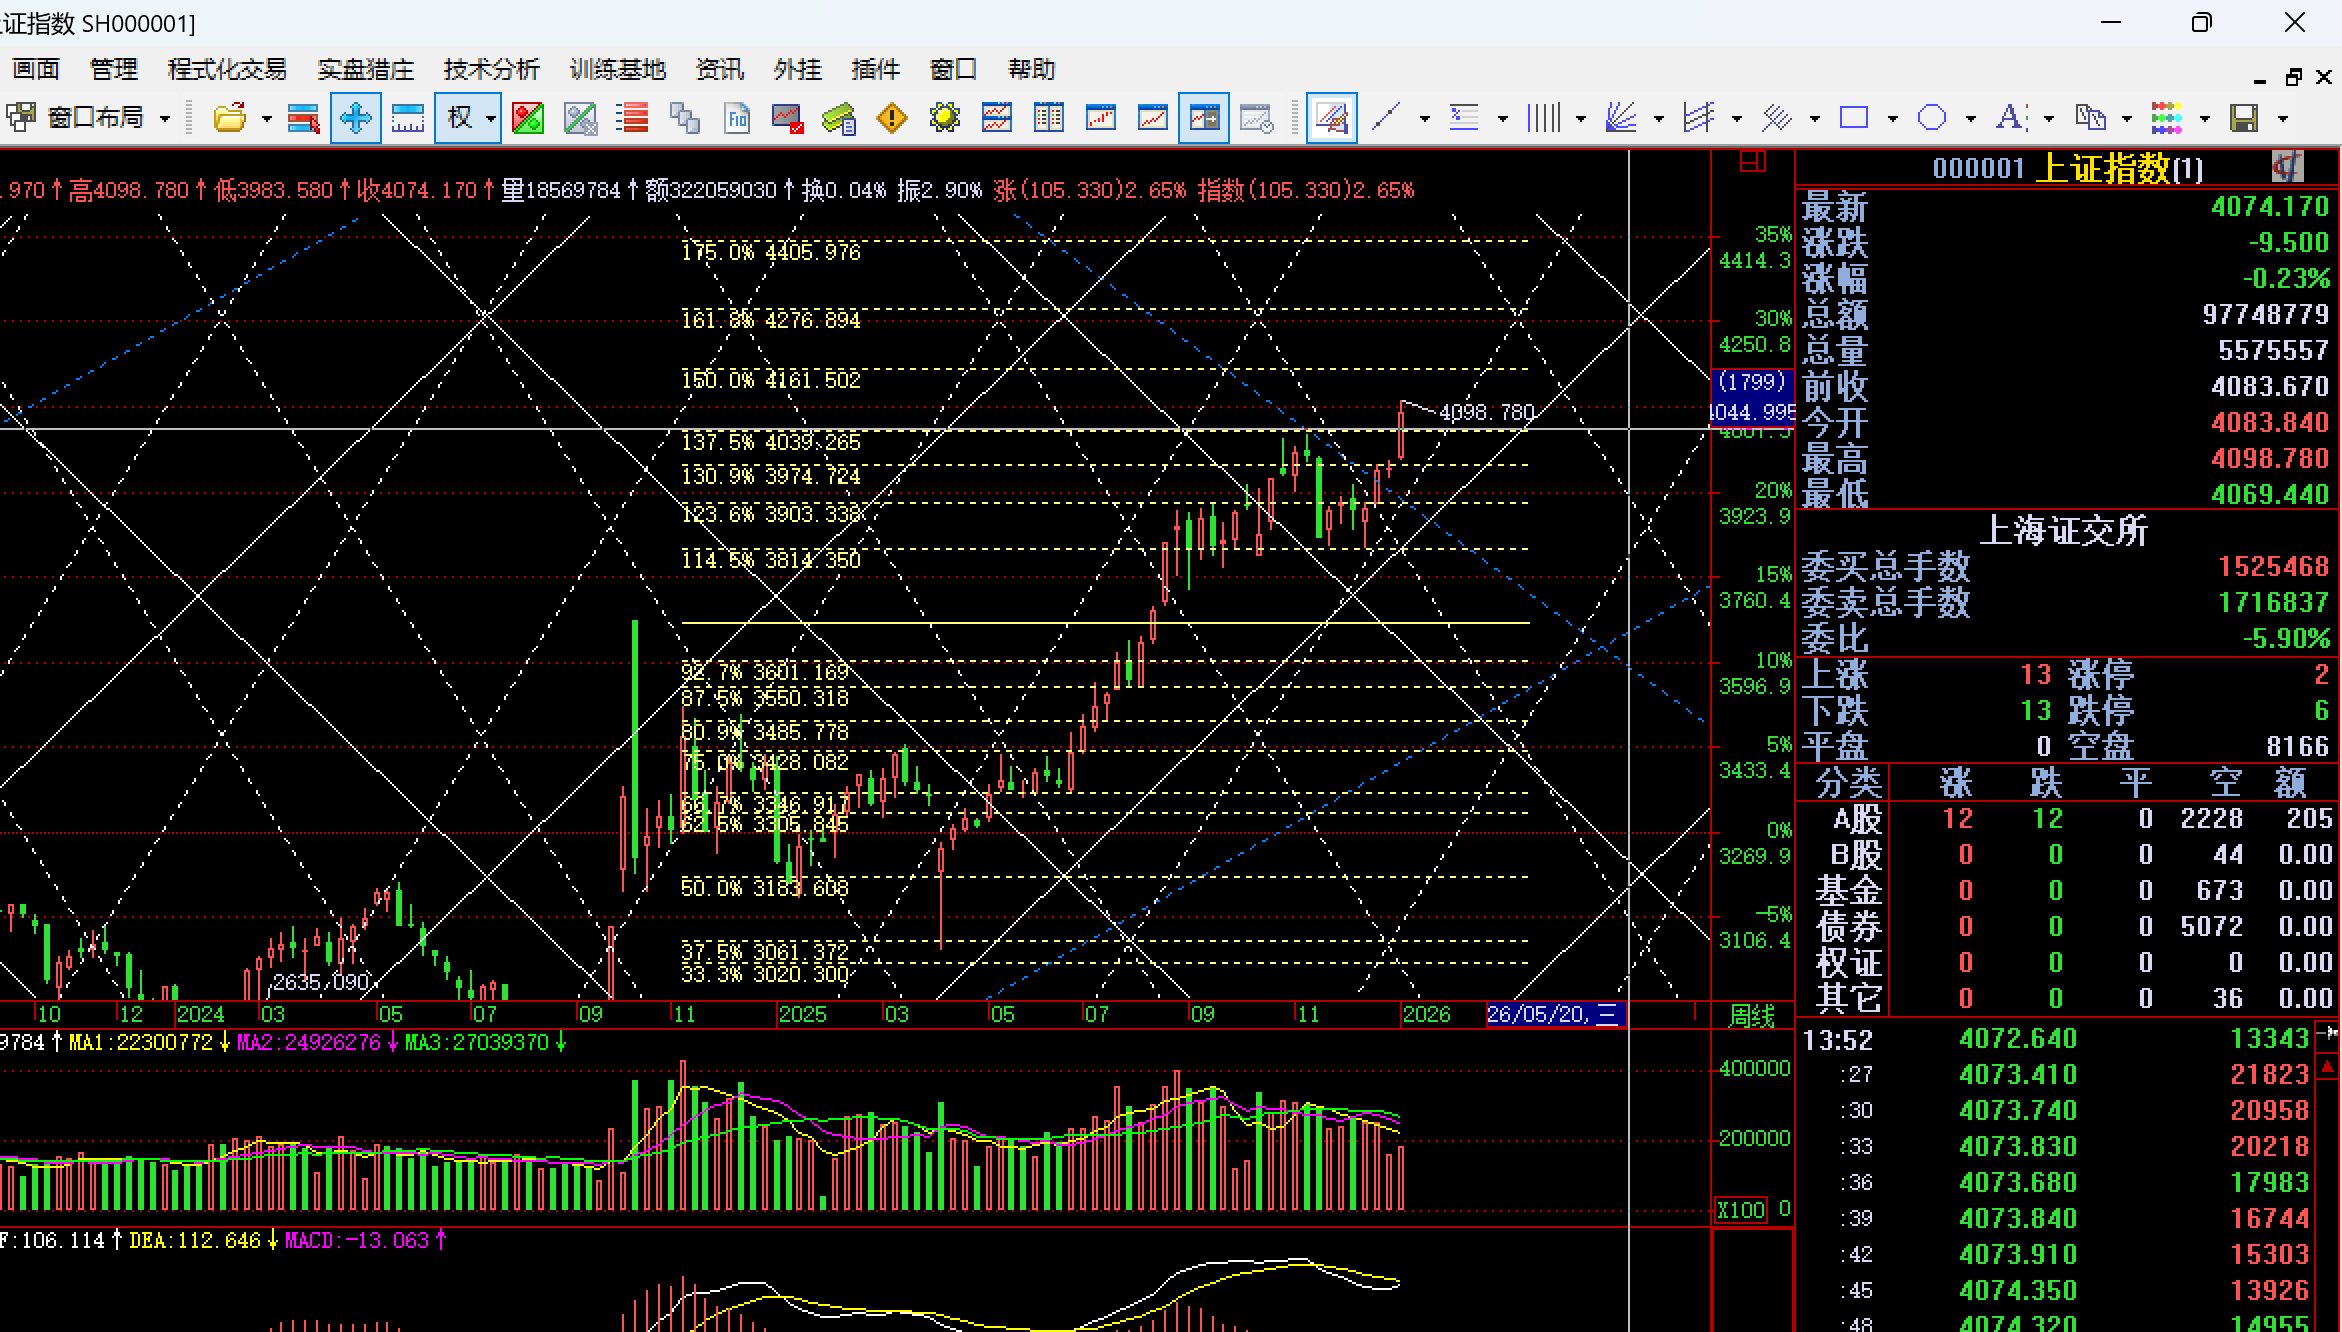Click the yellow warning diamond icon
Image resolution: width=2342 pixels, height=1332 pixels.
click(x=891, y=118)
